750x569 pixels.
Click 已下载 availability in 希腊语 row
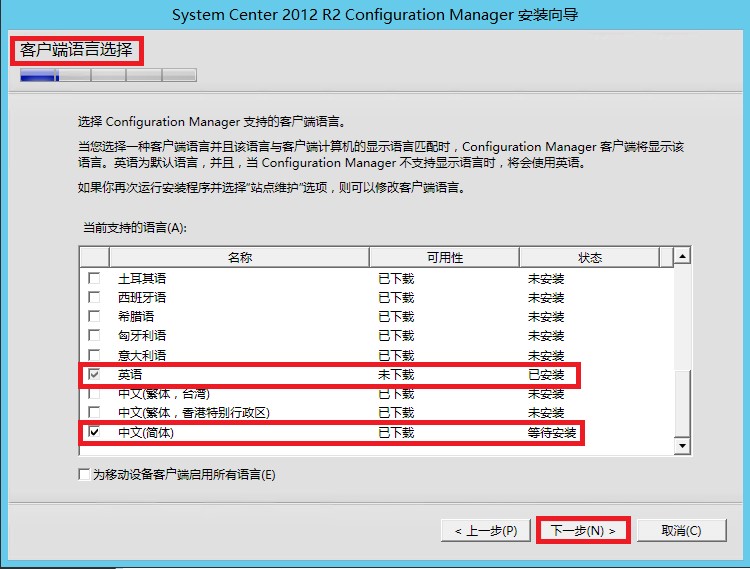point(396,317)
